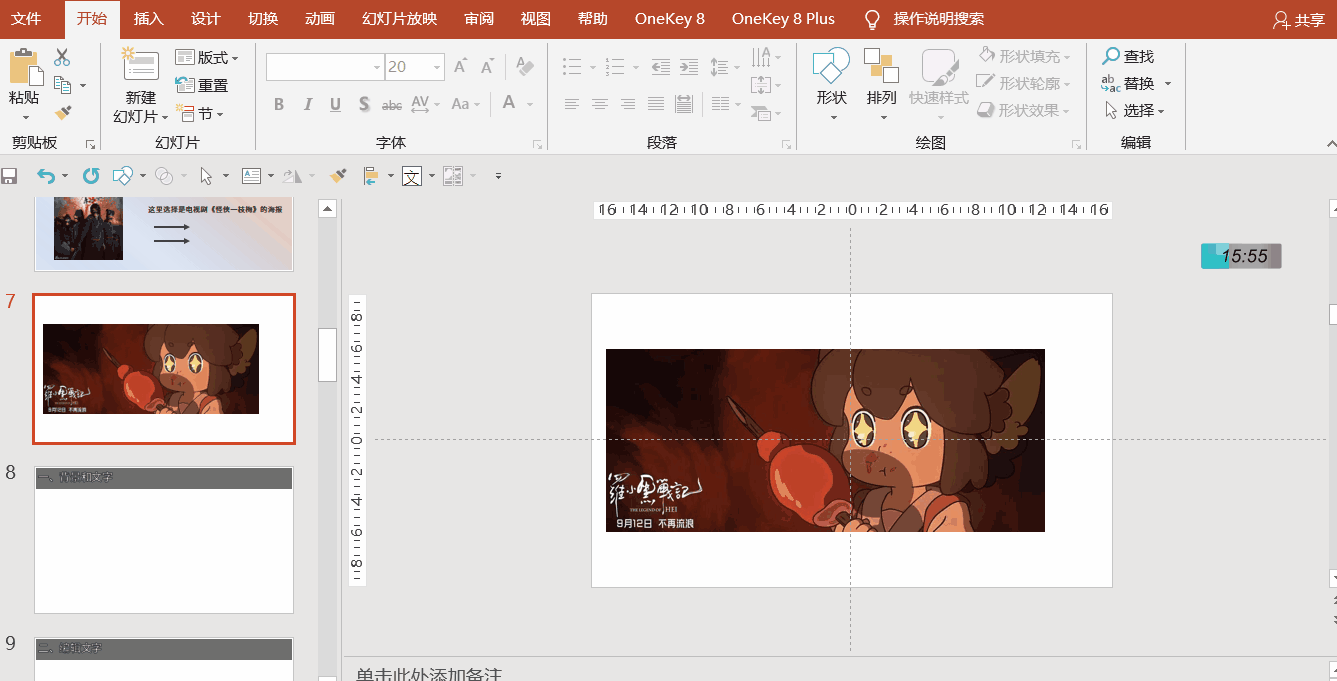Click the 重置 reset slide button
The height and width of the screenshot is (681, 1337).
202,86
